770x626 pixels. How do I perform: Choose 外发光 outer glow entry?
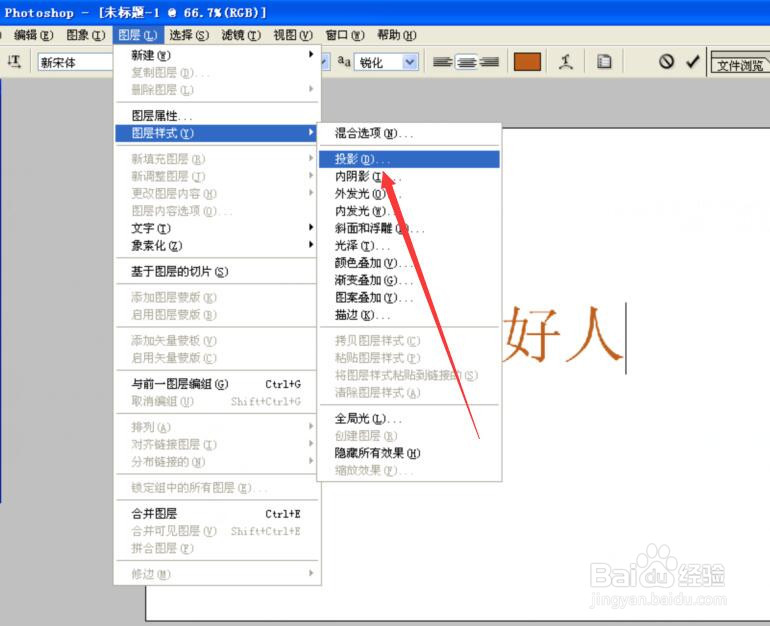[410, 193]
